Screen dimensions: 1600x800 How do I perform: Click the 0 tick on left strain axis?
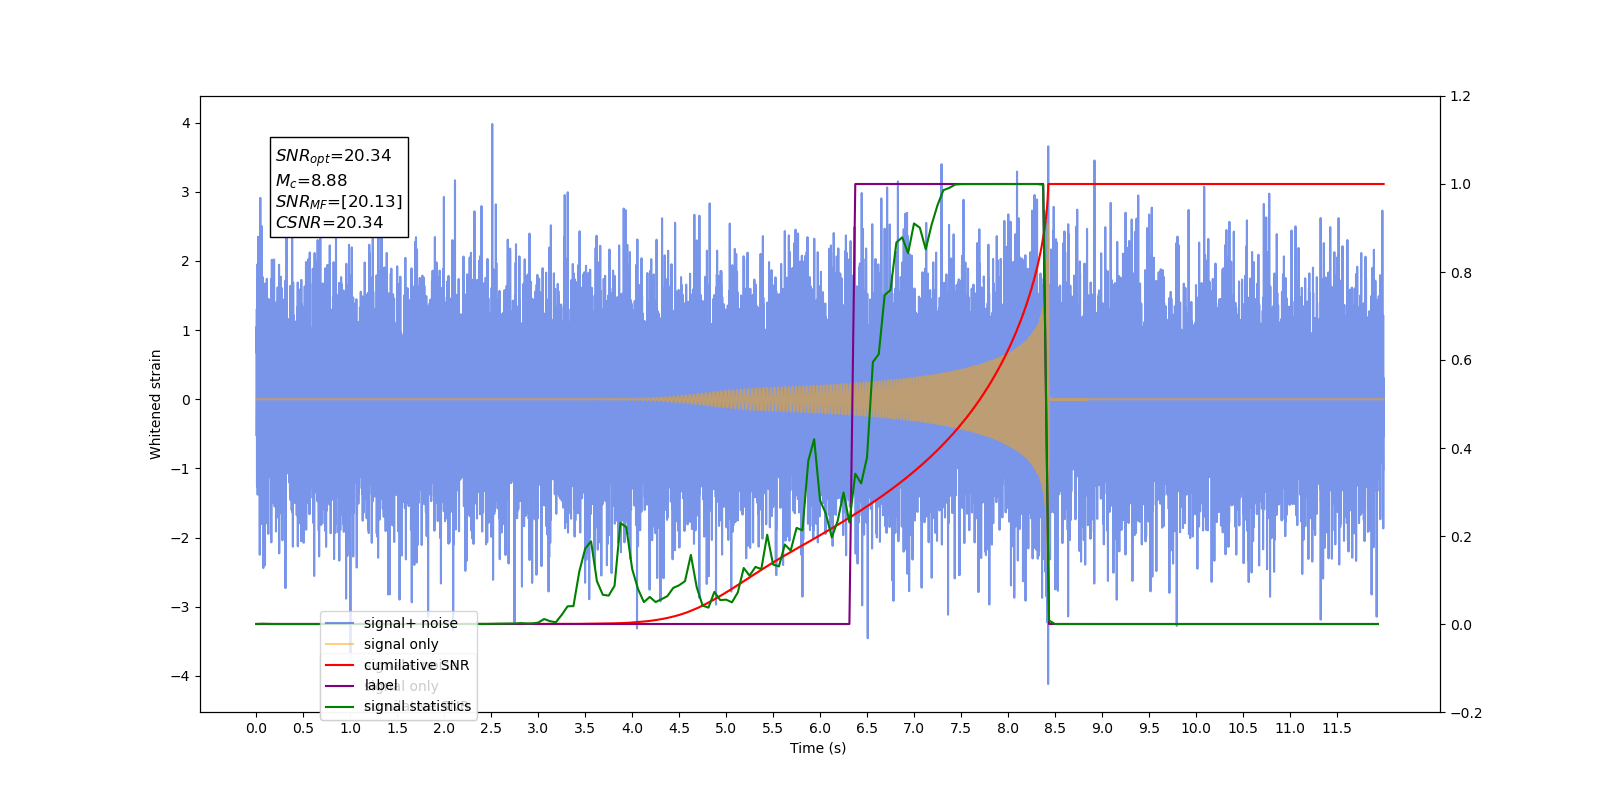[x=186, y=399]
